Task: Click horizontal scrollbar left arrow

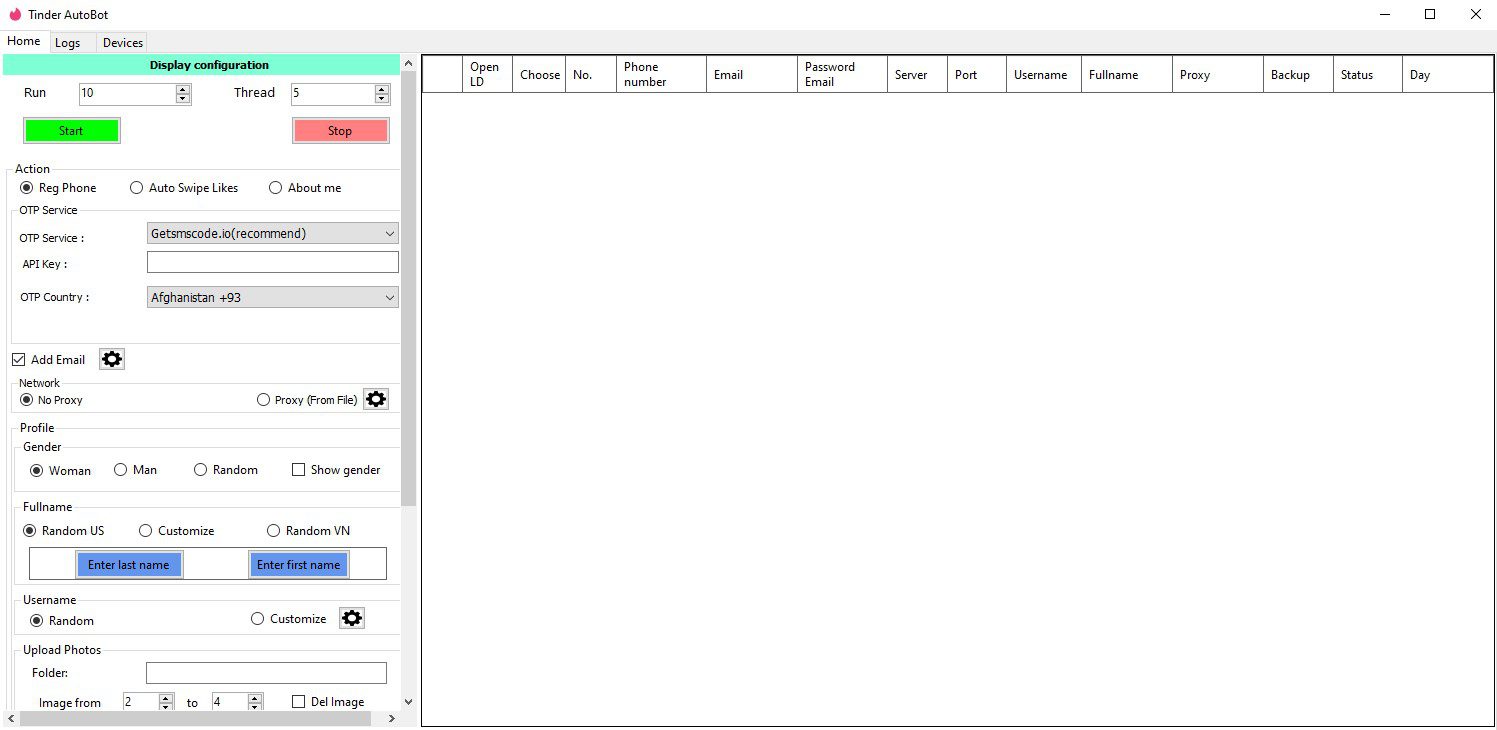Action: click(x=11, y=719)
